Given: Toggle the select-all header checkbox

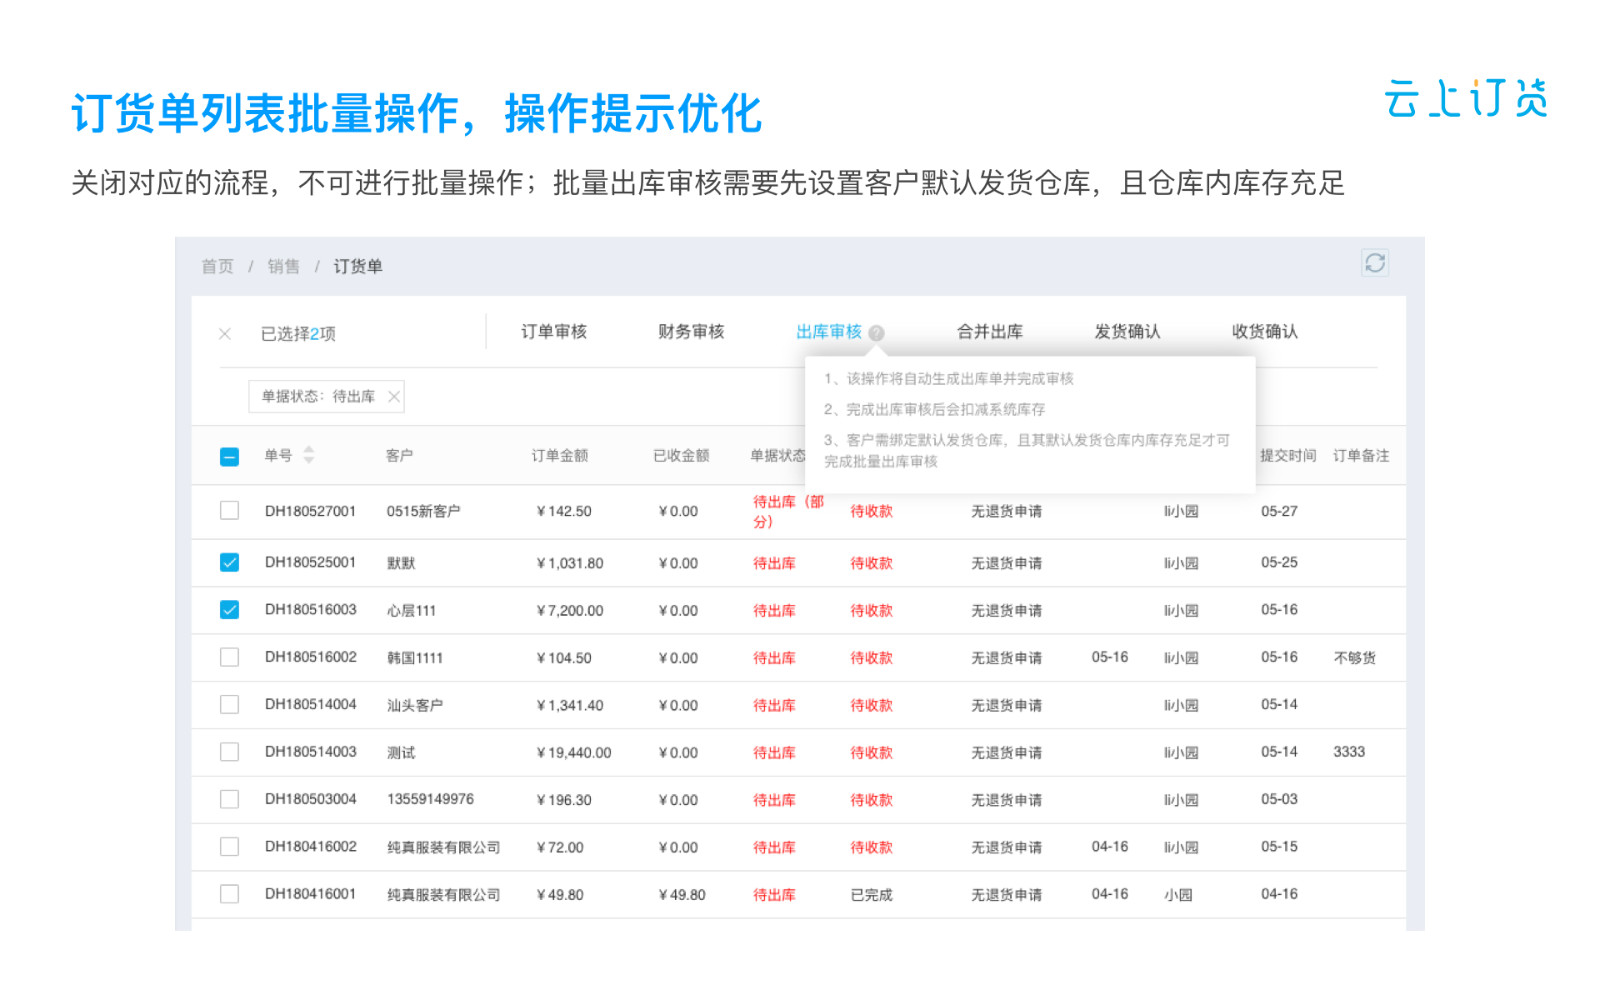Looking at the screenshot, I should 230,457.
